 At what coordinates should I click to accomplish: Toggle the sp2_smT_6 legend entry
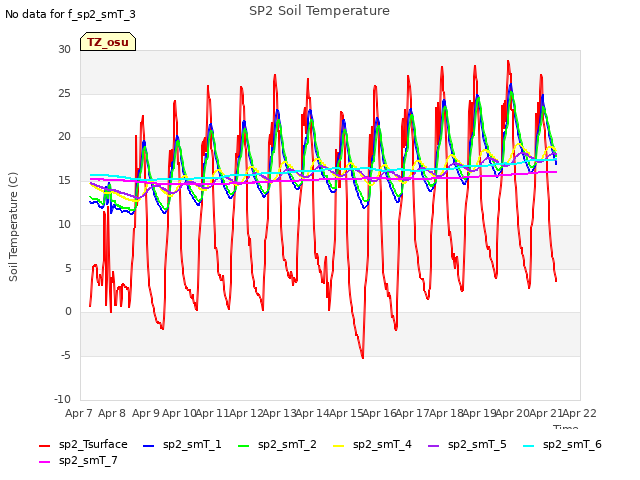click(x=562, y=444)
